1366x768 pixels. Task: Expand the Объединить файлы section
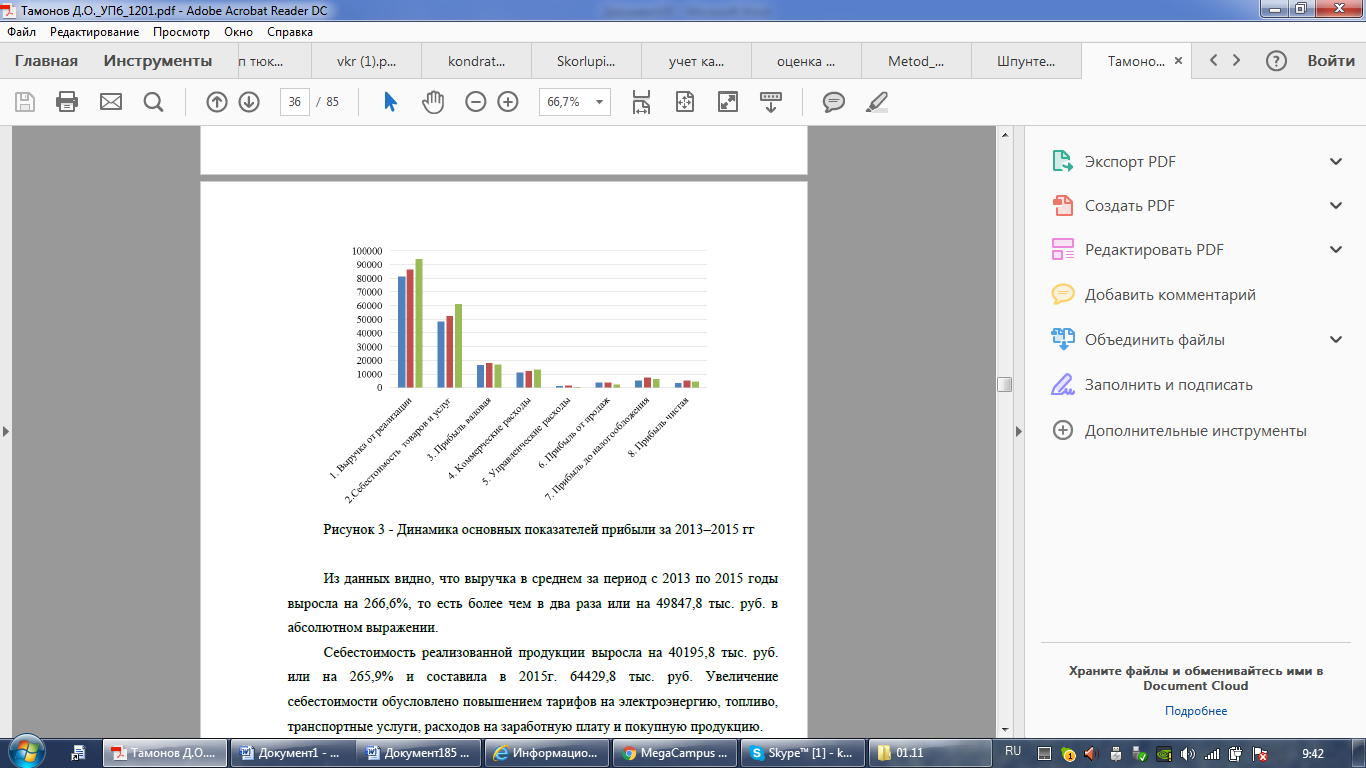click(1336, 340)
